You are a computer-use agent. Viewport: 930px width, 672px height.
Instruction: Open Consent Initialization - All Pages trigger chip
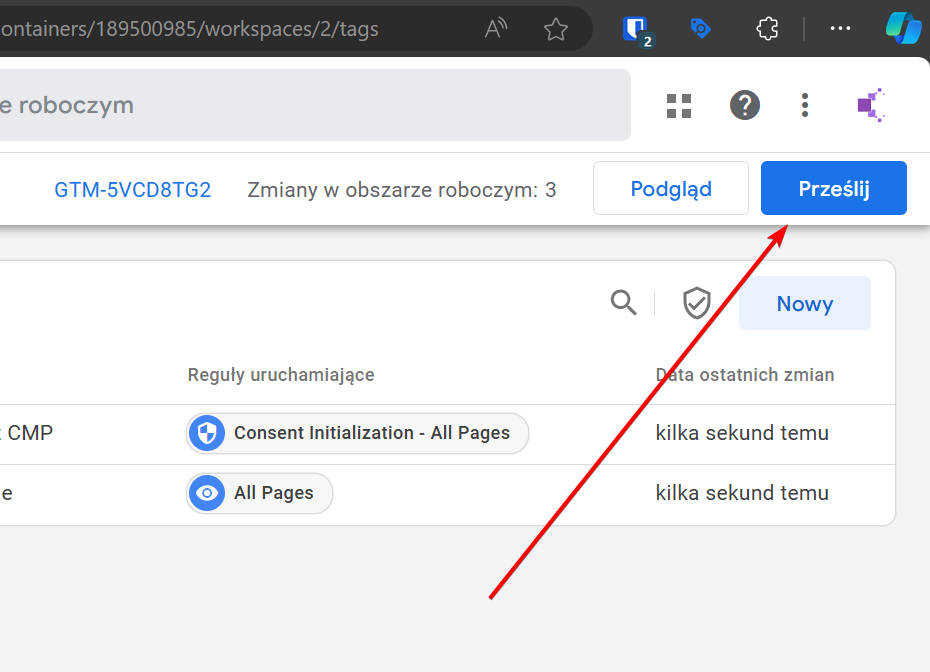[x=358, y=433]
